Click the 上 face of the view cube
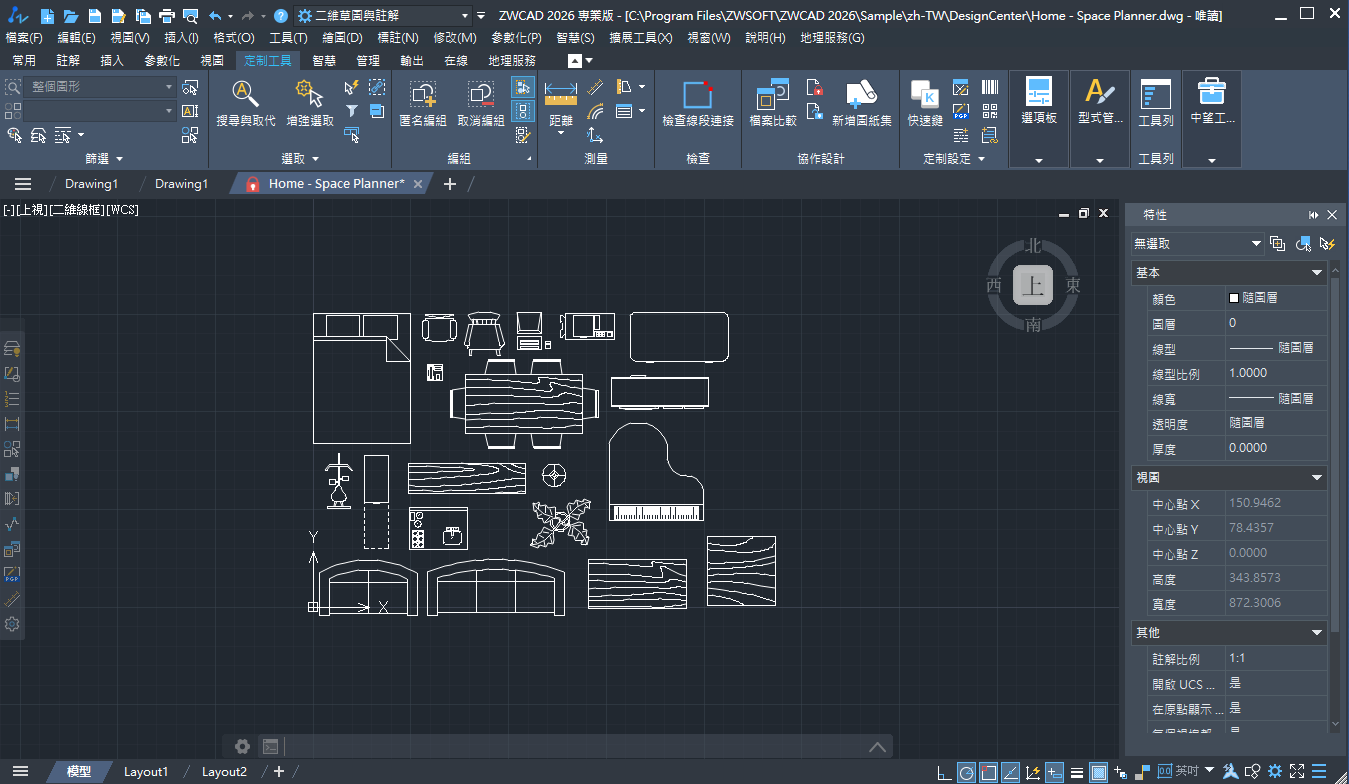 pos(1033,286)
